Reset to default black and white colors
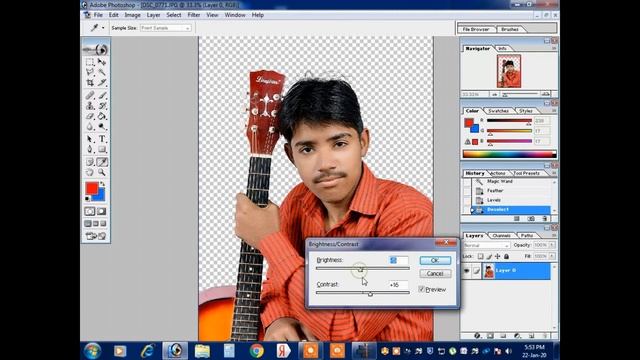The width and height of the screenshot is (640, 360). (x=88, y=198)
